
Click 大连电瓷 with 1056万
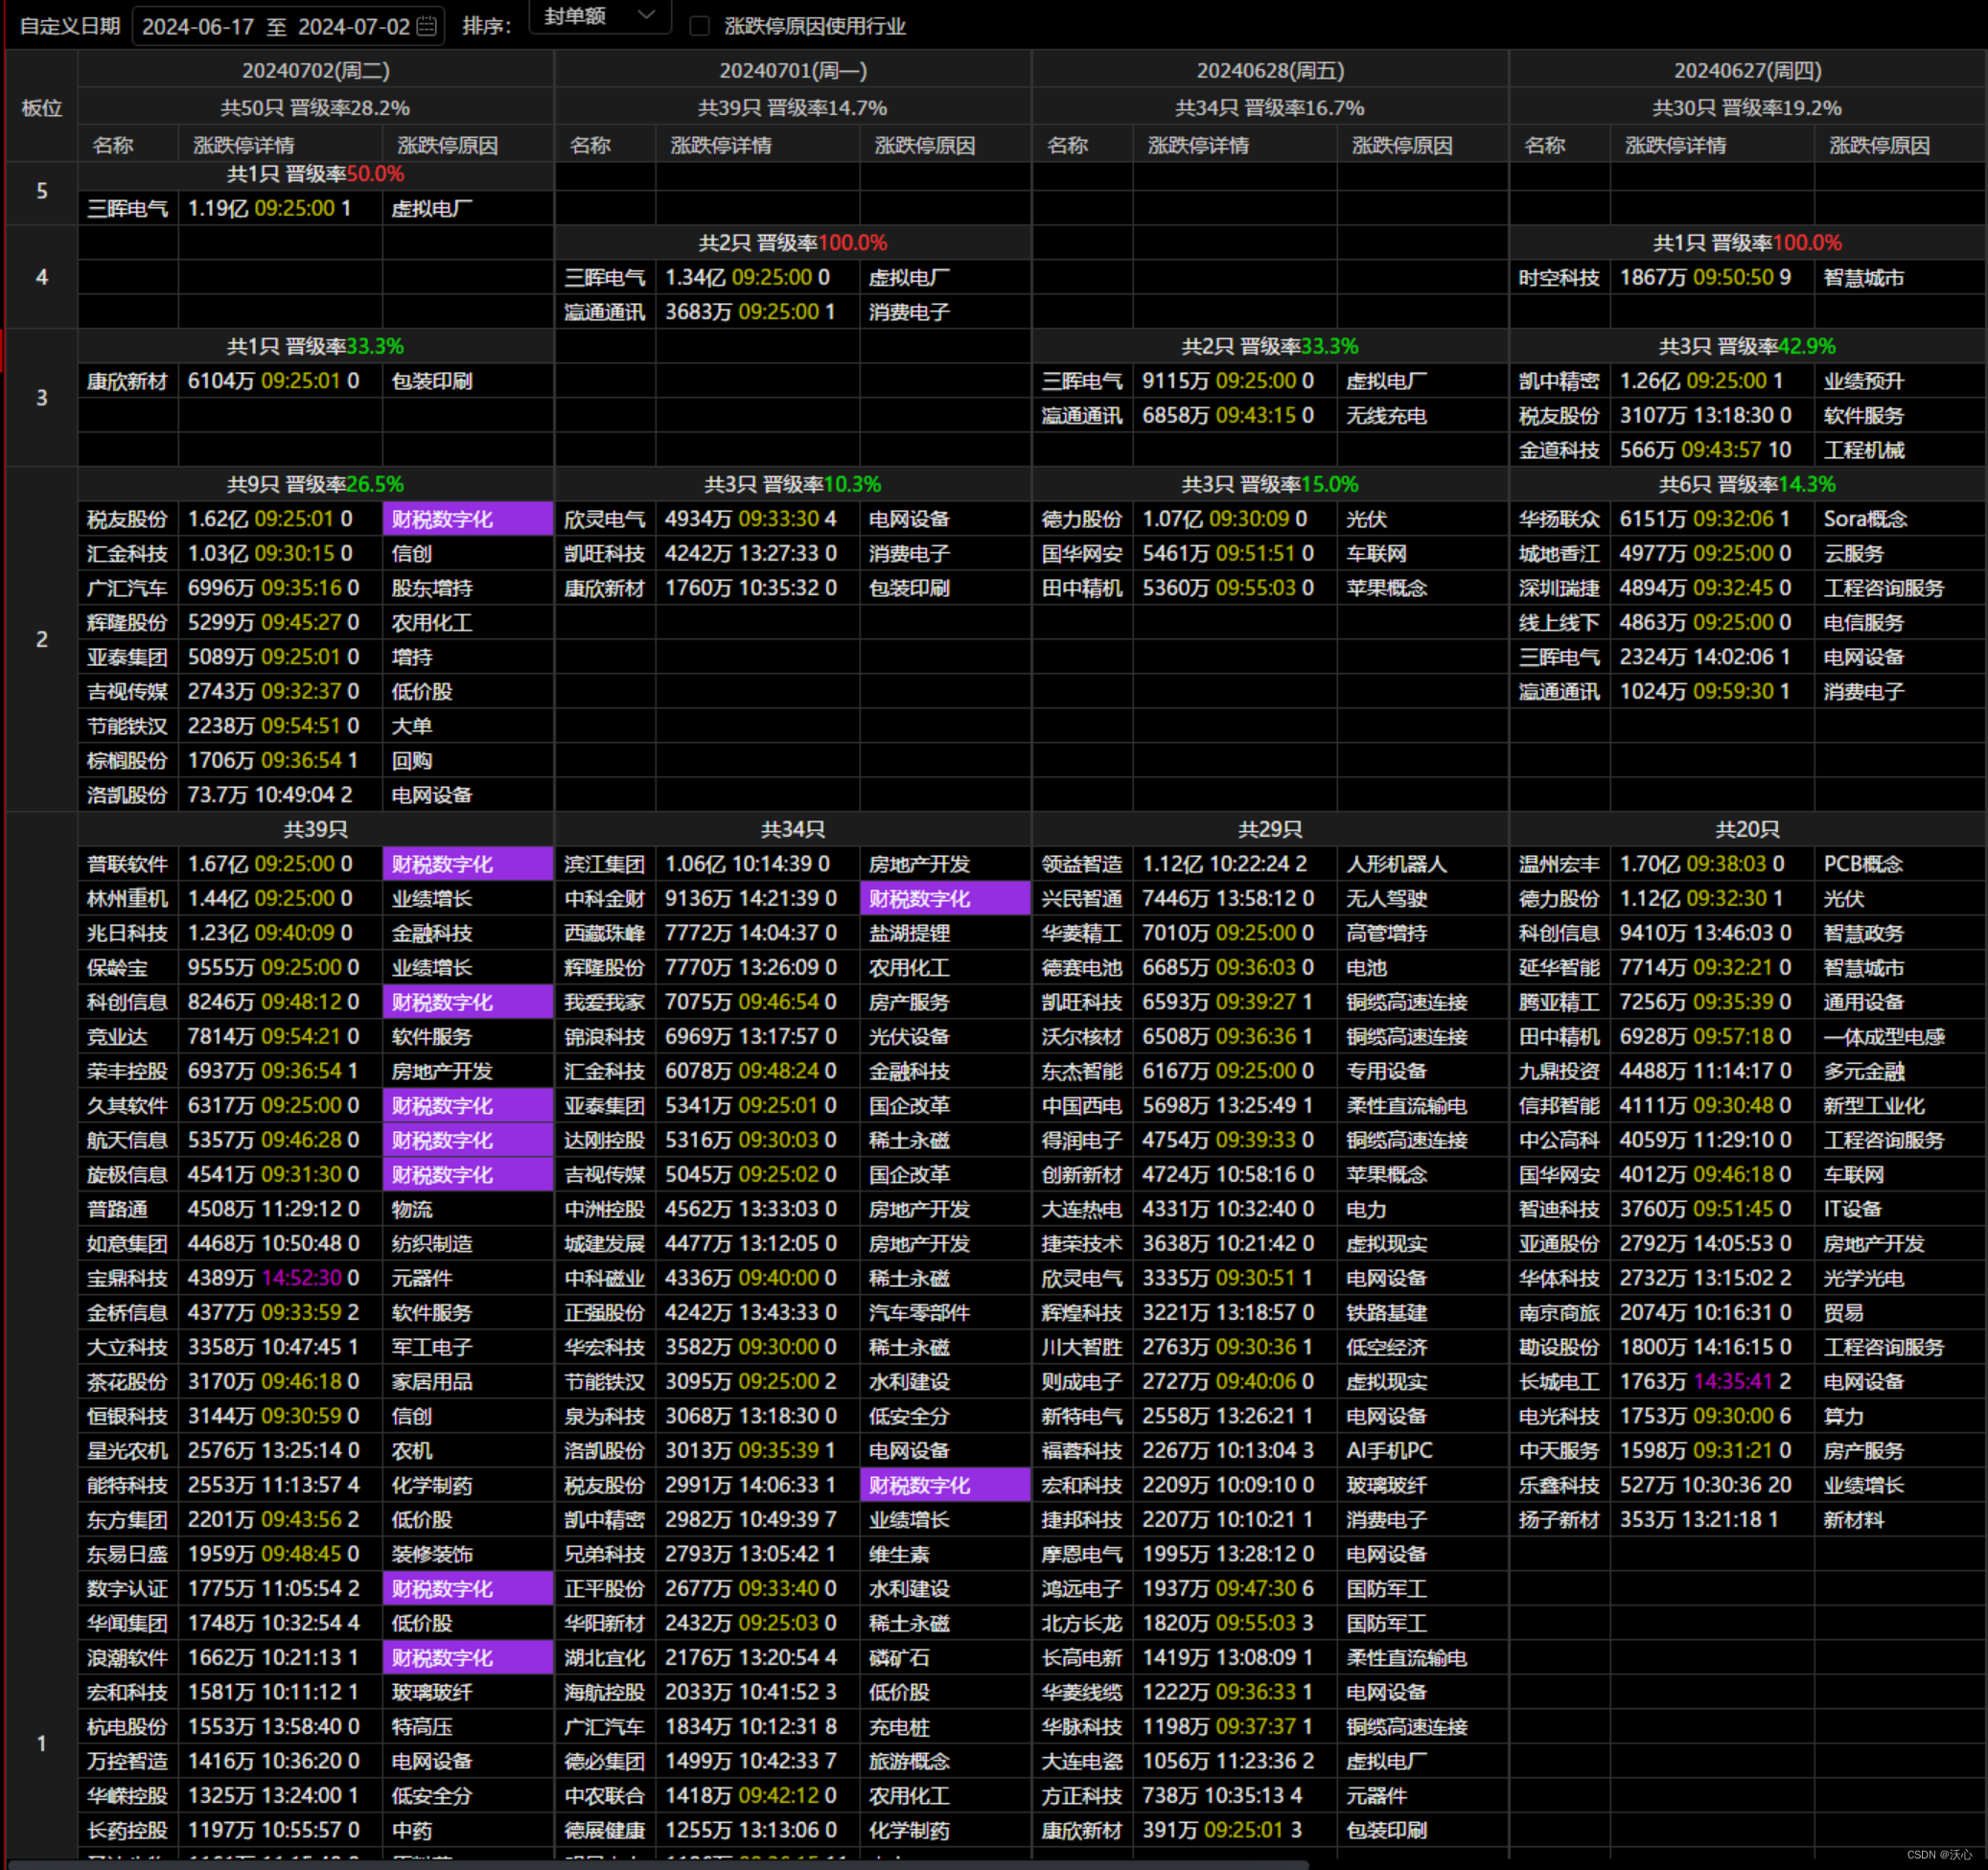[x=1082, y=1762]
